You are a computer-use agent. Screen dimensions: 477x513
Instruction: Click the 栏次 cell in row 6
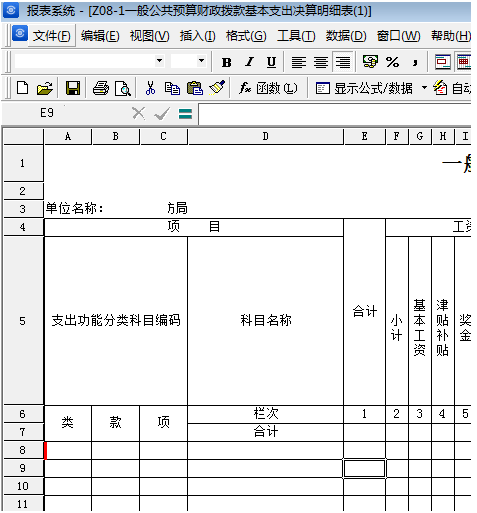tap(265, 414)
